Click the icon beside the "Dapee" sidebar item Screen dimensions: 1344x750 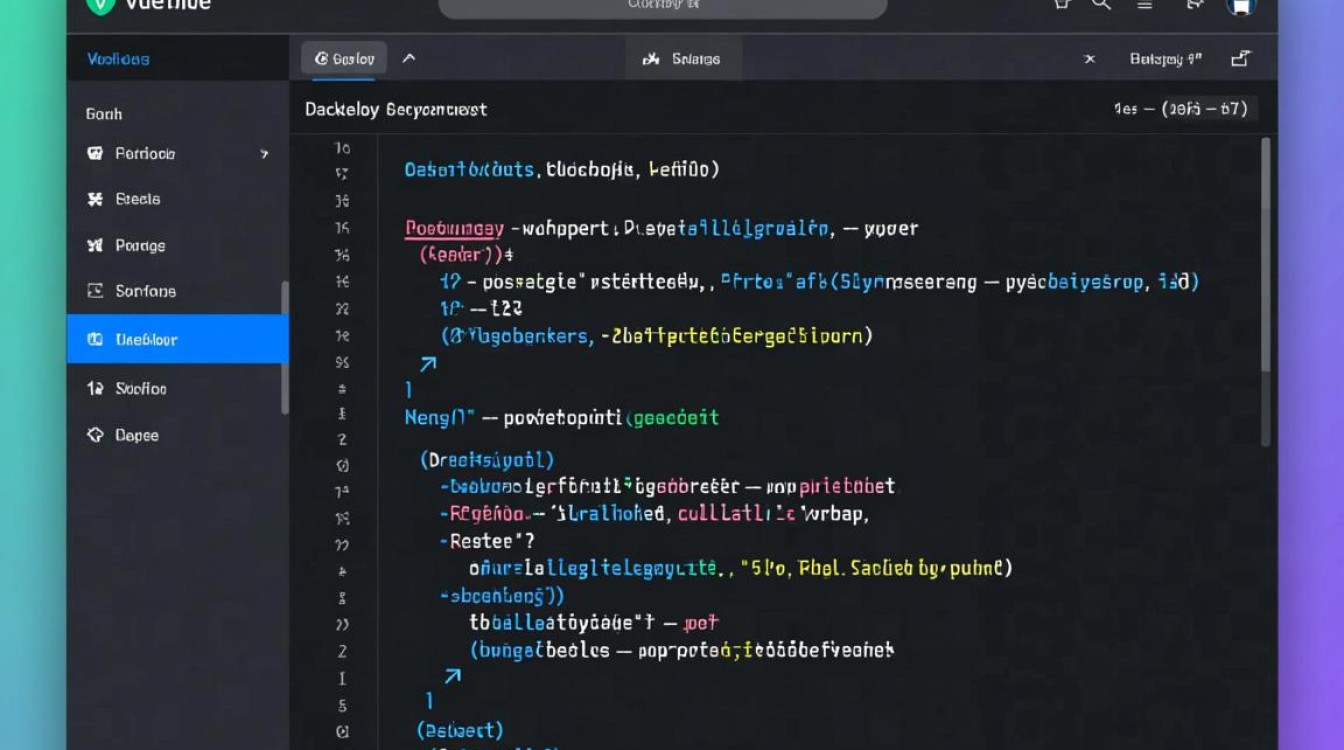tap(95, 435)
